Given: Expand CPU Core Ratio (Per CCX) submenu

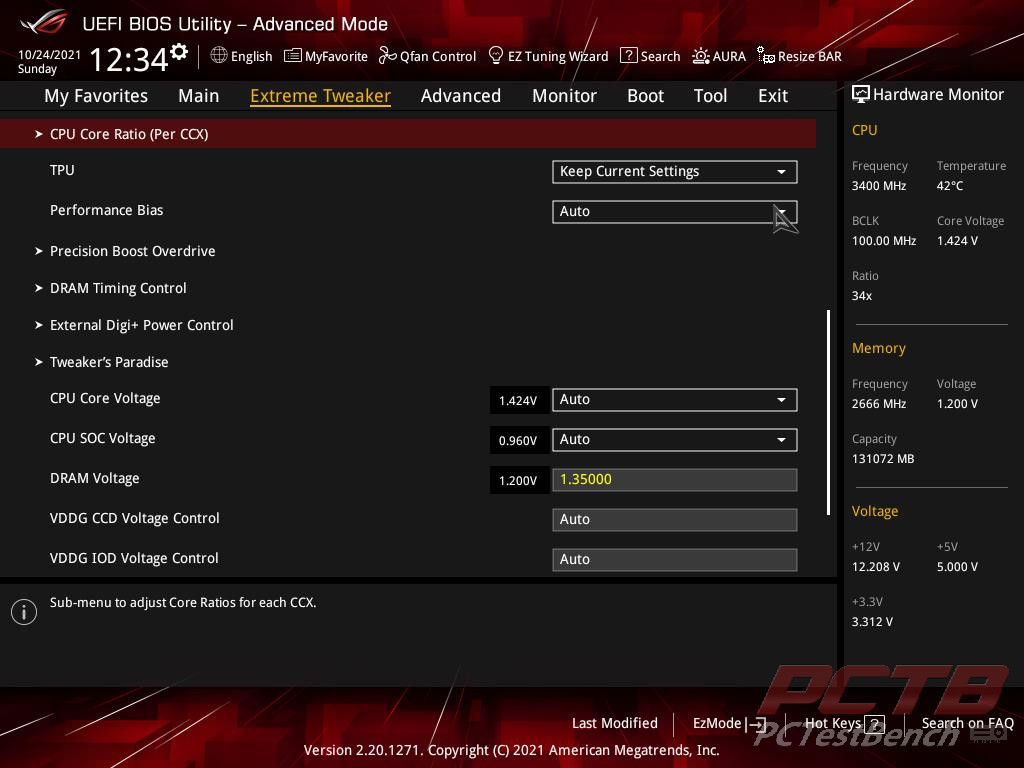Looking at the screenshot, I should click(408, 134).
